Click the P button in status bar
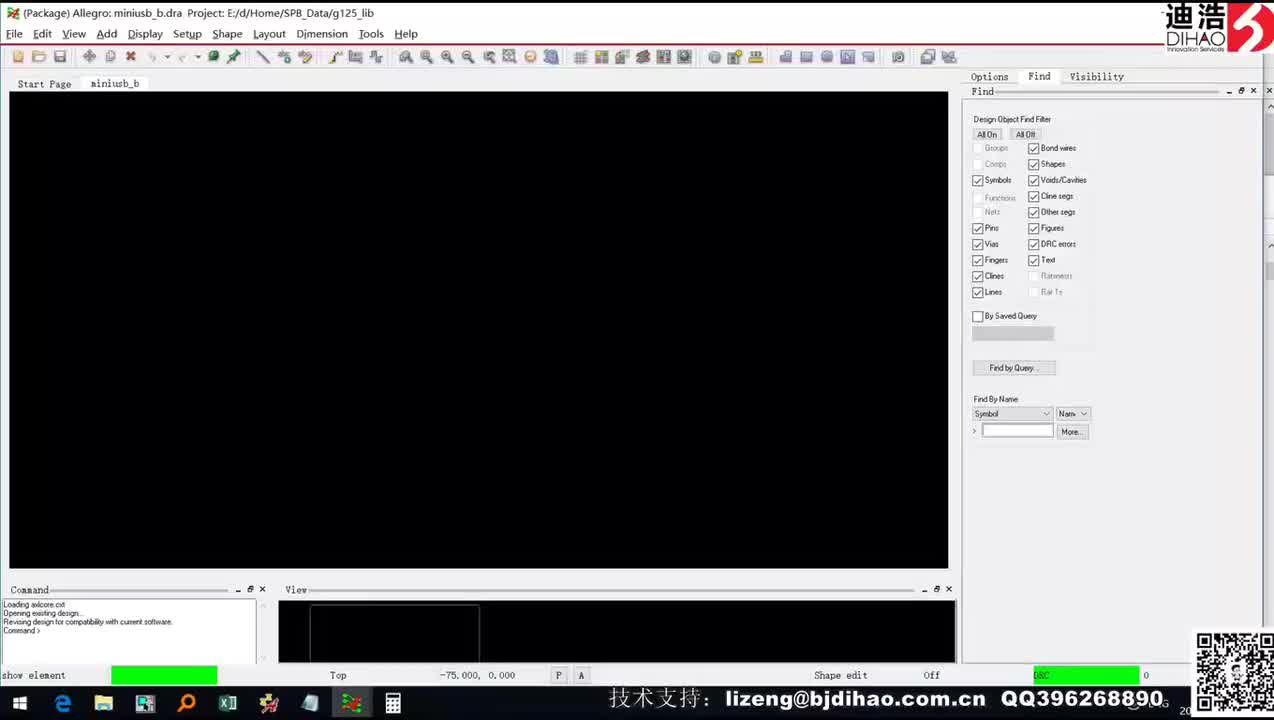Viewport: 1274px width, 720px height. (x=558, y=675)
